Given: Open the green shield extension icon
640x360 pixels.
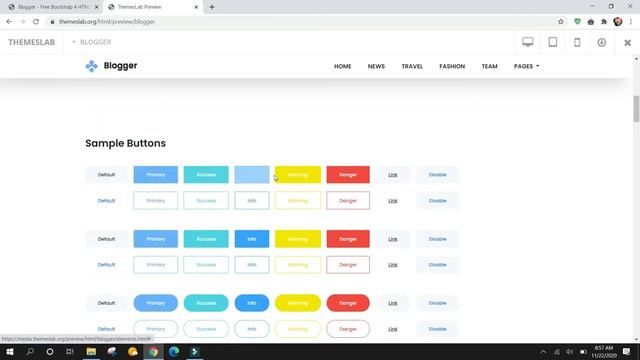Looking at the screenshot, I should click(577, 22).
